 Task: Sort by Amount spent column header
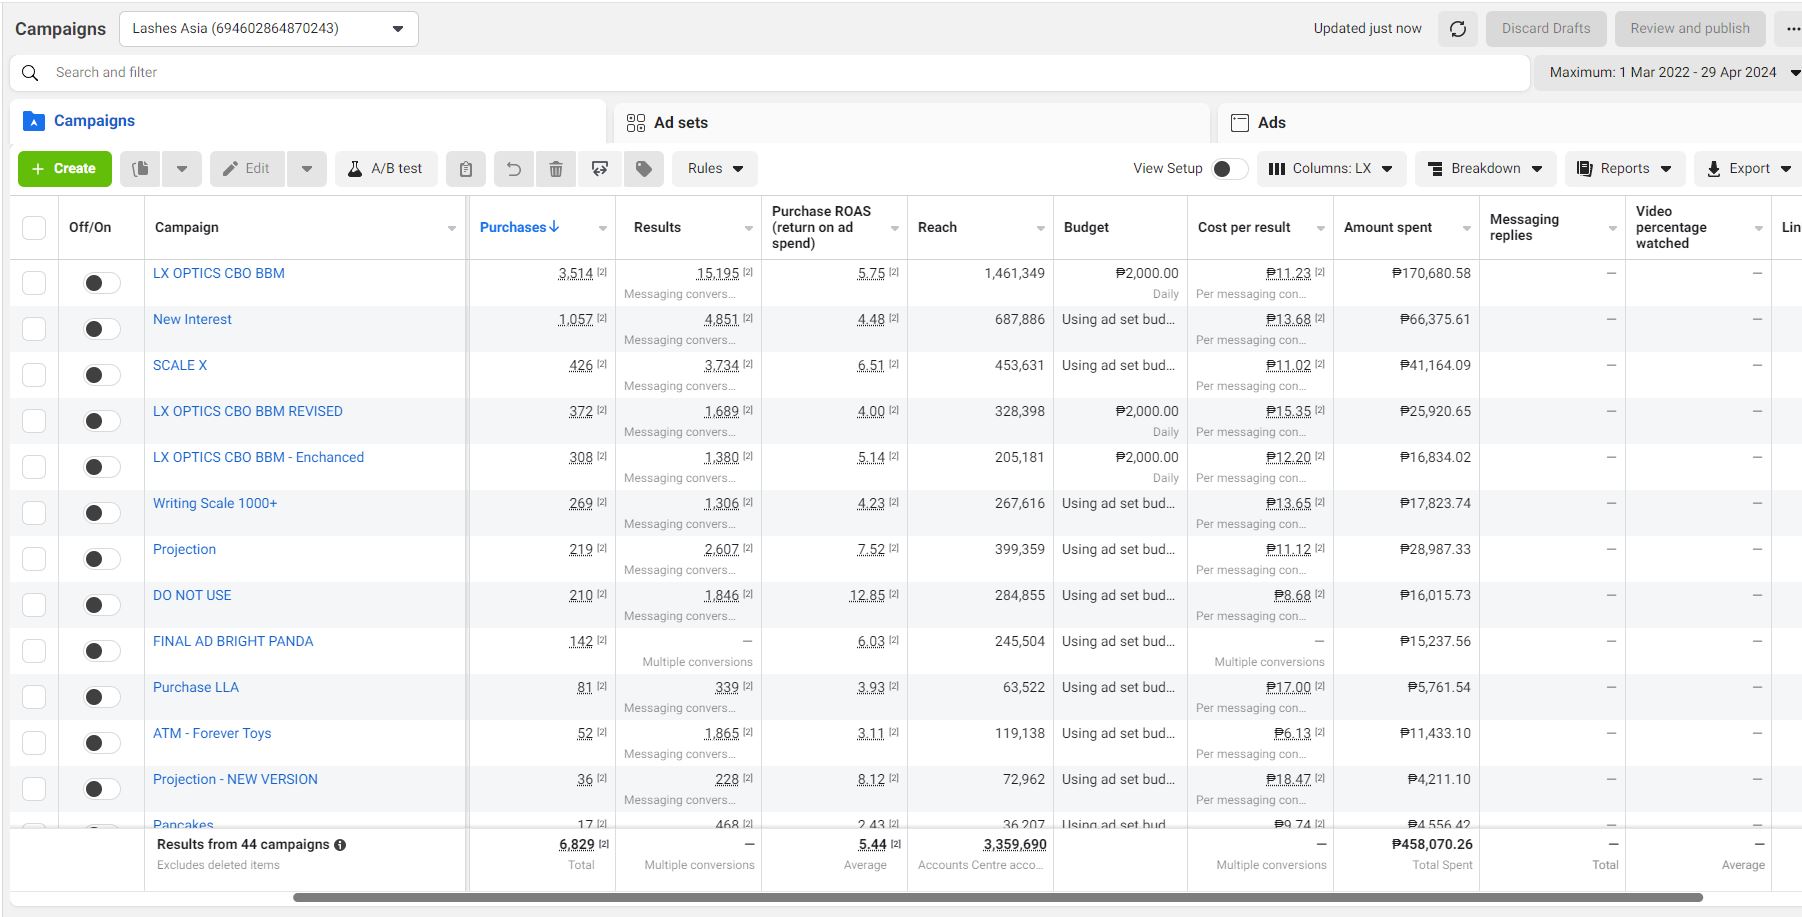[1388, 228]
